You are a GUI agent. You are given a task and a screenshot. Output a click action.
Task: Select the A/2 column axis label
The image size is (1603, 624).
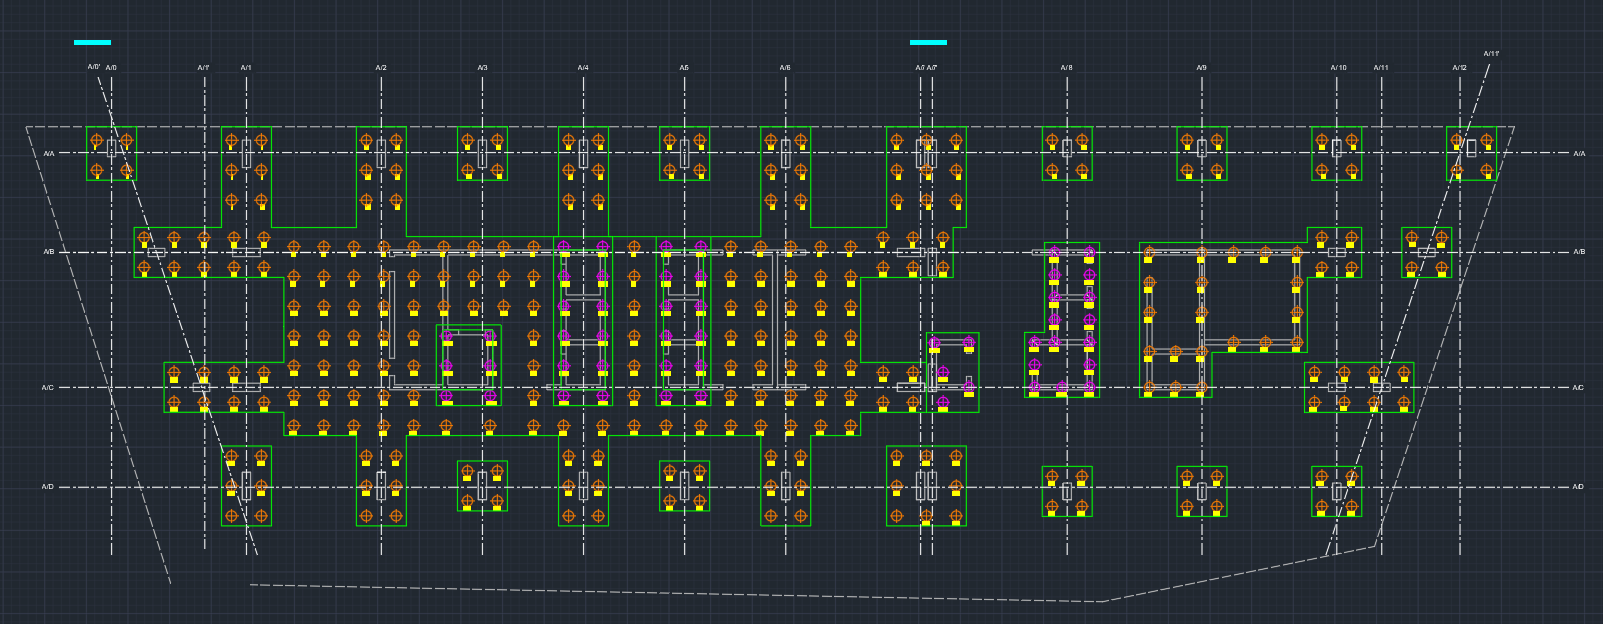click(x=381, y=68)
